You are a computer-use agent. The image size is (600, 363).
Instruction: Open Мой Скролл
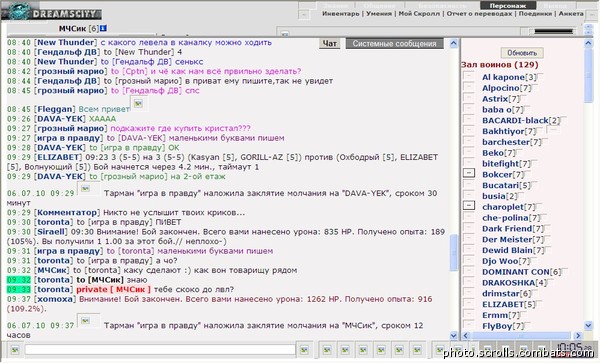click(419, 14)
